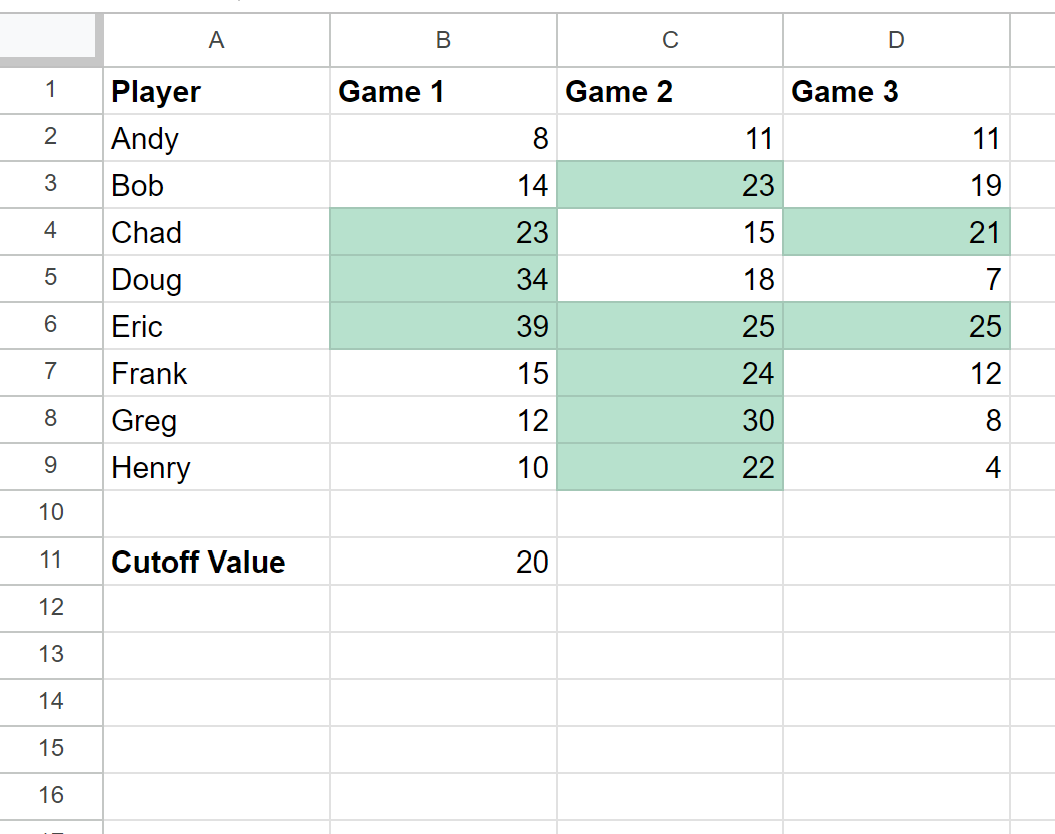
Task: Click the cell containing Frank
Action: point(216,373)
